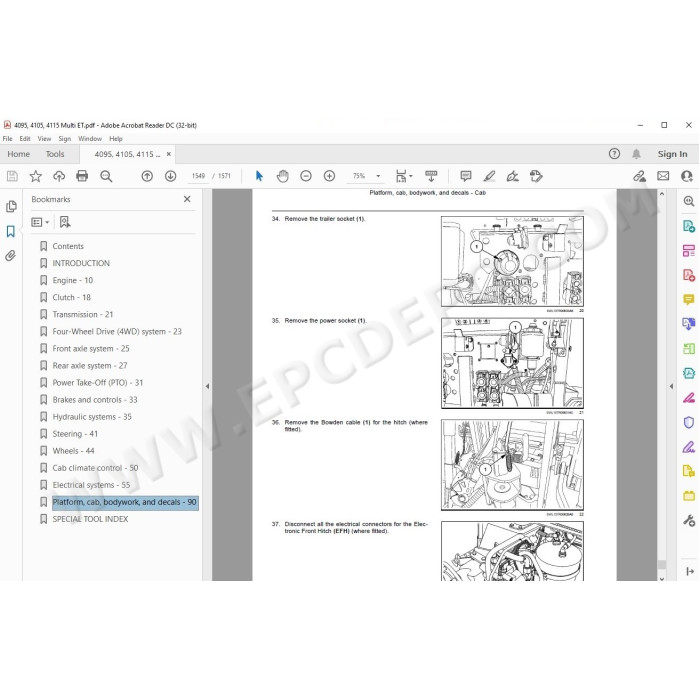Open Four-Wheel Drive (4WD) system bookmark
Screen dimensions: 700x700
[117, 331]
